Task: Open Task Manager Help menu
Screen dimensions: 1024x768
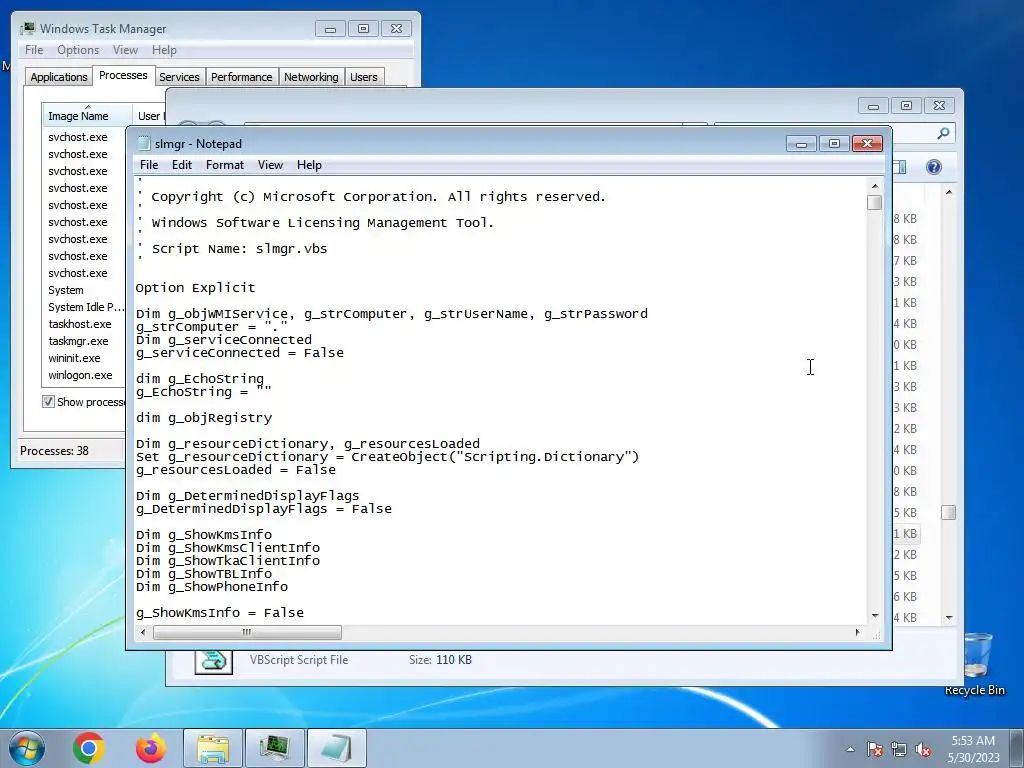Action: pyautogui.click(x=164, y=50)
